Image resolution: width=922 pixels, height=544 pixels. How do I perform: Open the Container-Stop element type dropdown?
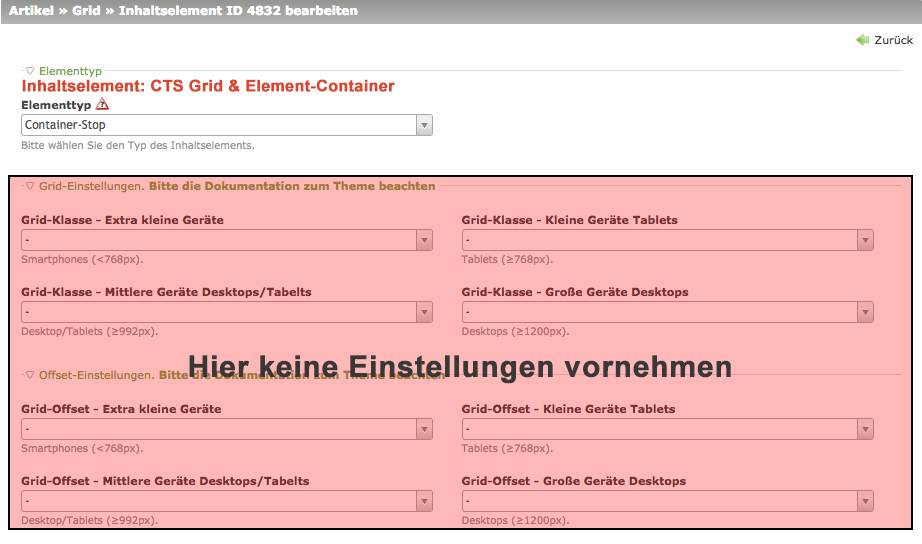(226, 125)
